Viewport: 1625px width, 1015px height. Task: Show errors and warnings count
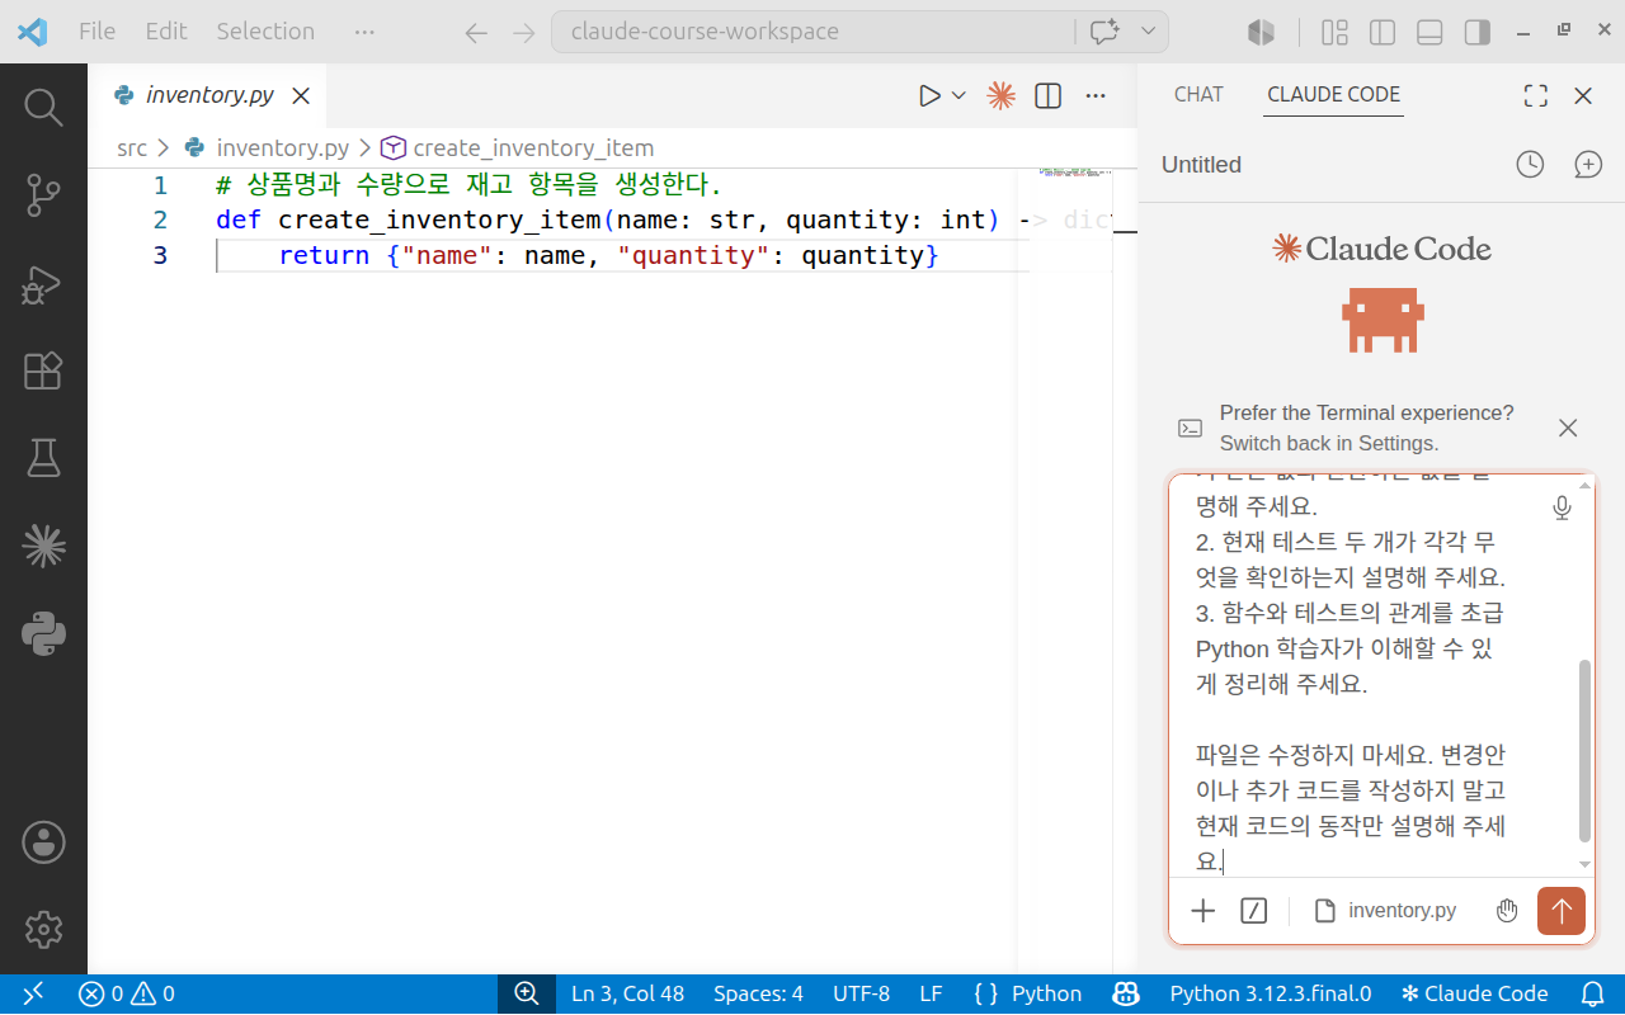point(126,994)
